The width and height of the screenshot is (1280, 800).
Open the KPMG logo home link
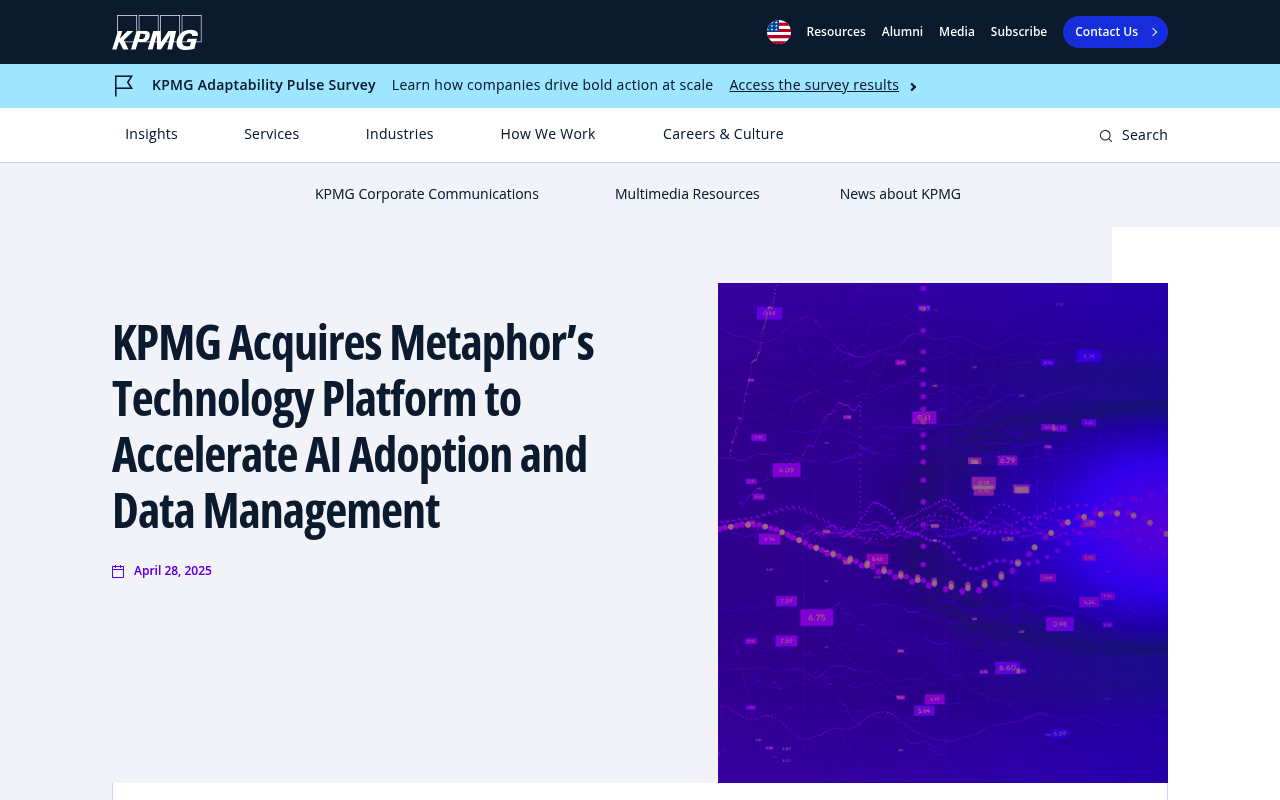157,32
